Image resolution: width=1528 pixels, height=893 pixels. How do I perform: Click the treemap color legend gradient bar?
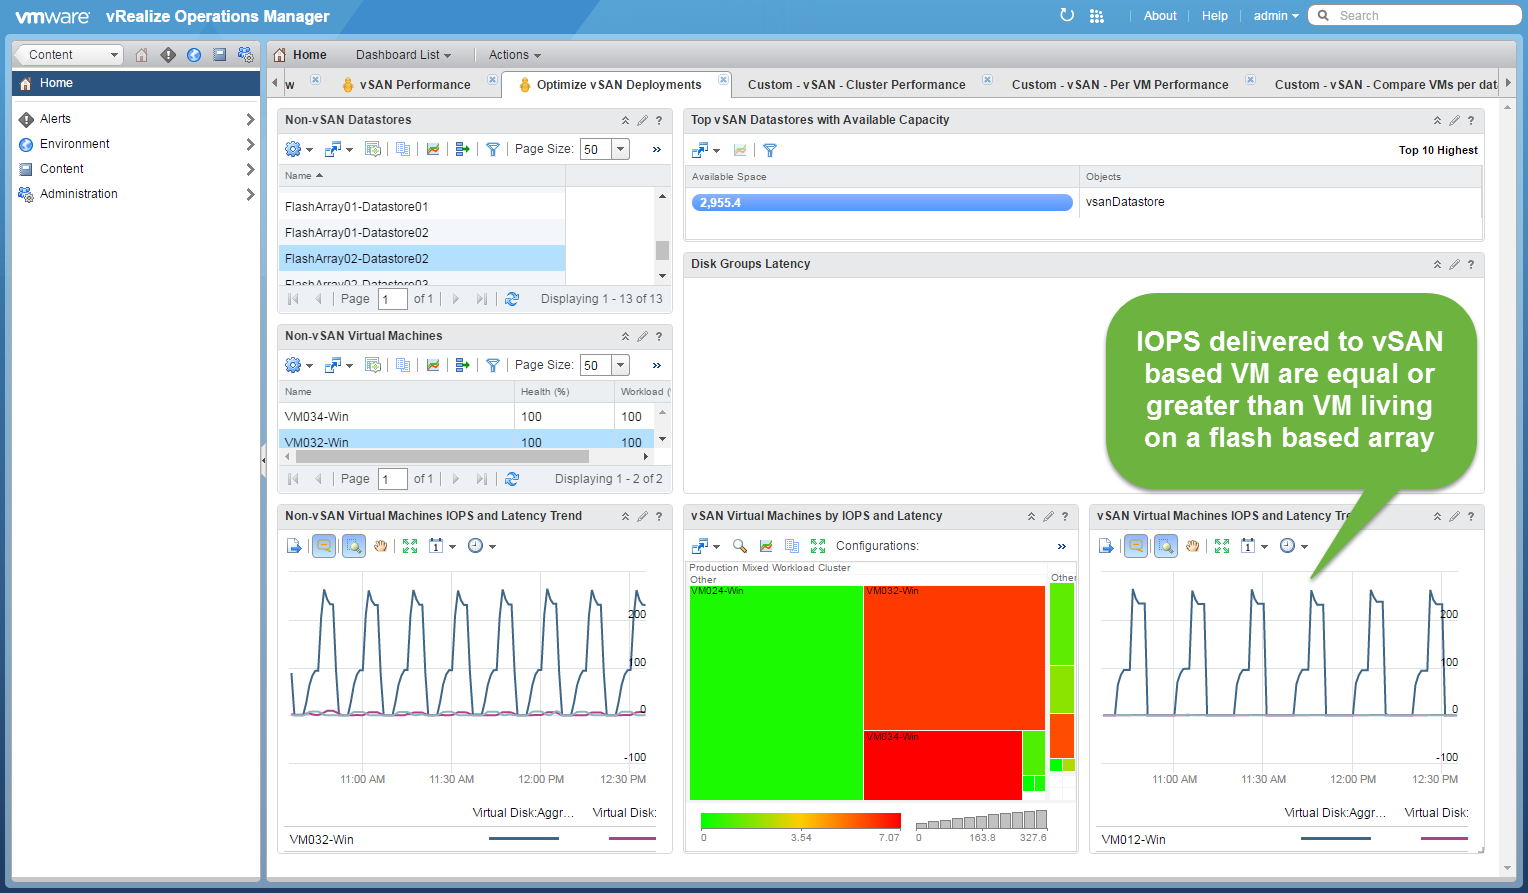(800, 821)
